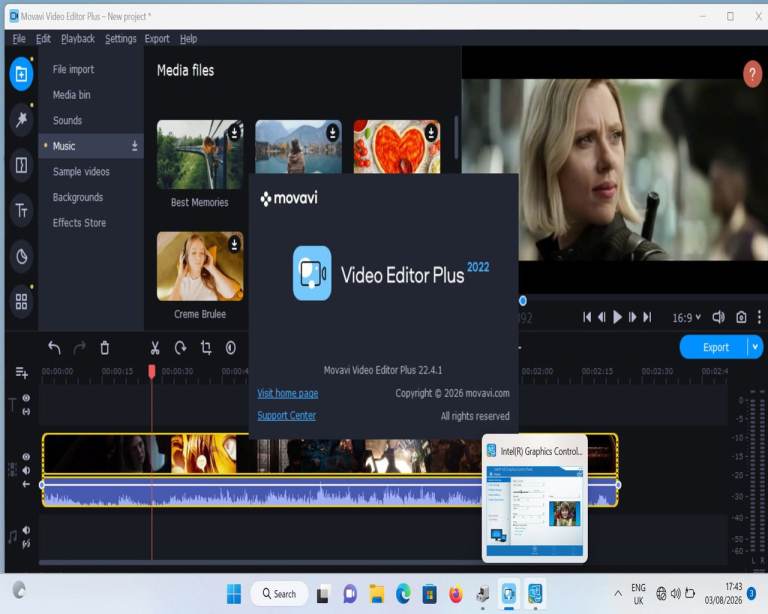The image size is (768, 614).
Task: Download the Creme Brulee track
Action: click(x=235, y=244)
